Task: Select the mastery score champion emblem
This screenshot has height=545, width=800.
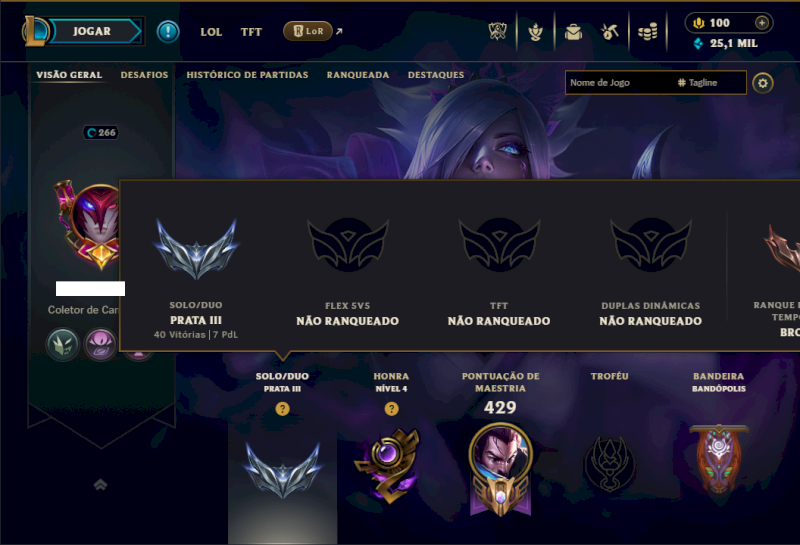Action: pyautogui.click(x=501, y=469)
